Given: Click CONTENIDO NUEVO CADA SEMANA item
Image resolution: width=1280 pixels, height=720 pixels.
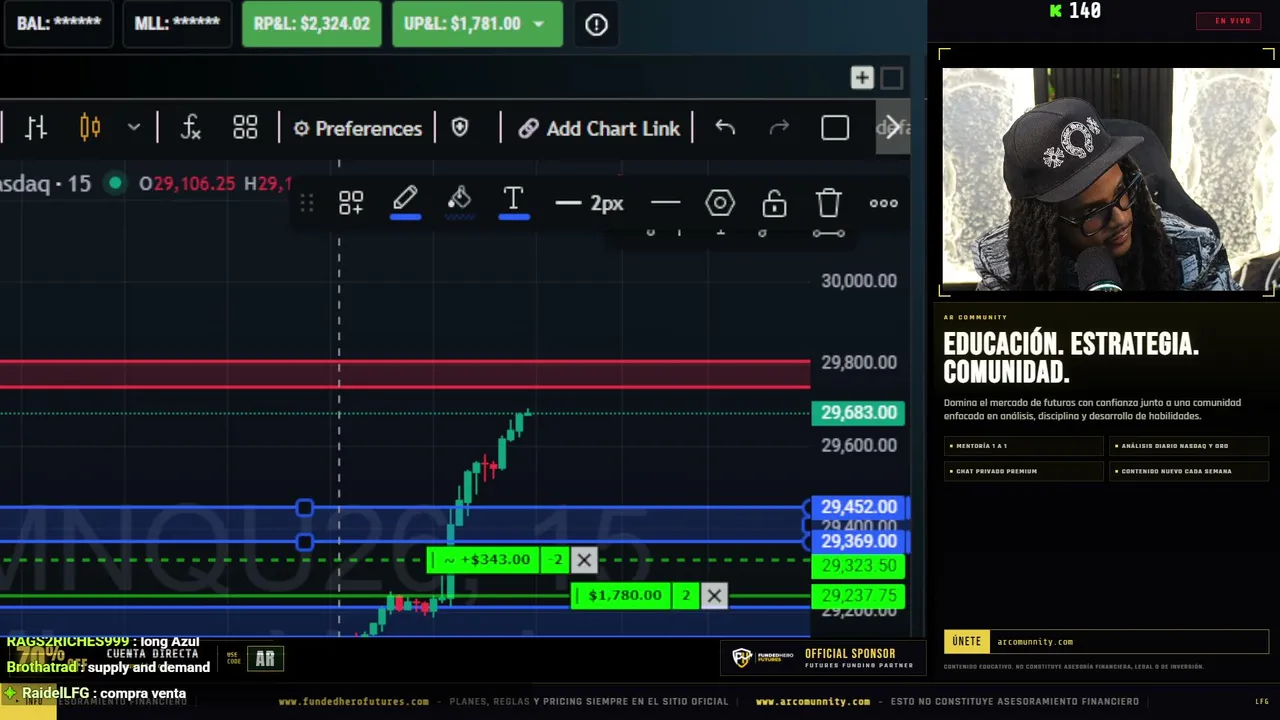Looking at the screenshot, I should pos(1188,471).
